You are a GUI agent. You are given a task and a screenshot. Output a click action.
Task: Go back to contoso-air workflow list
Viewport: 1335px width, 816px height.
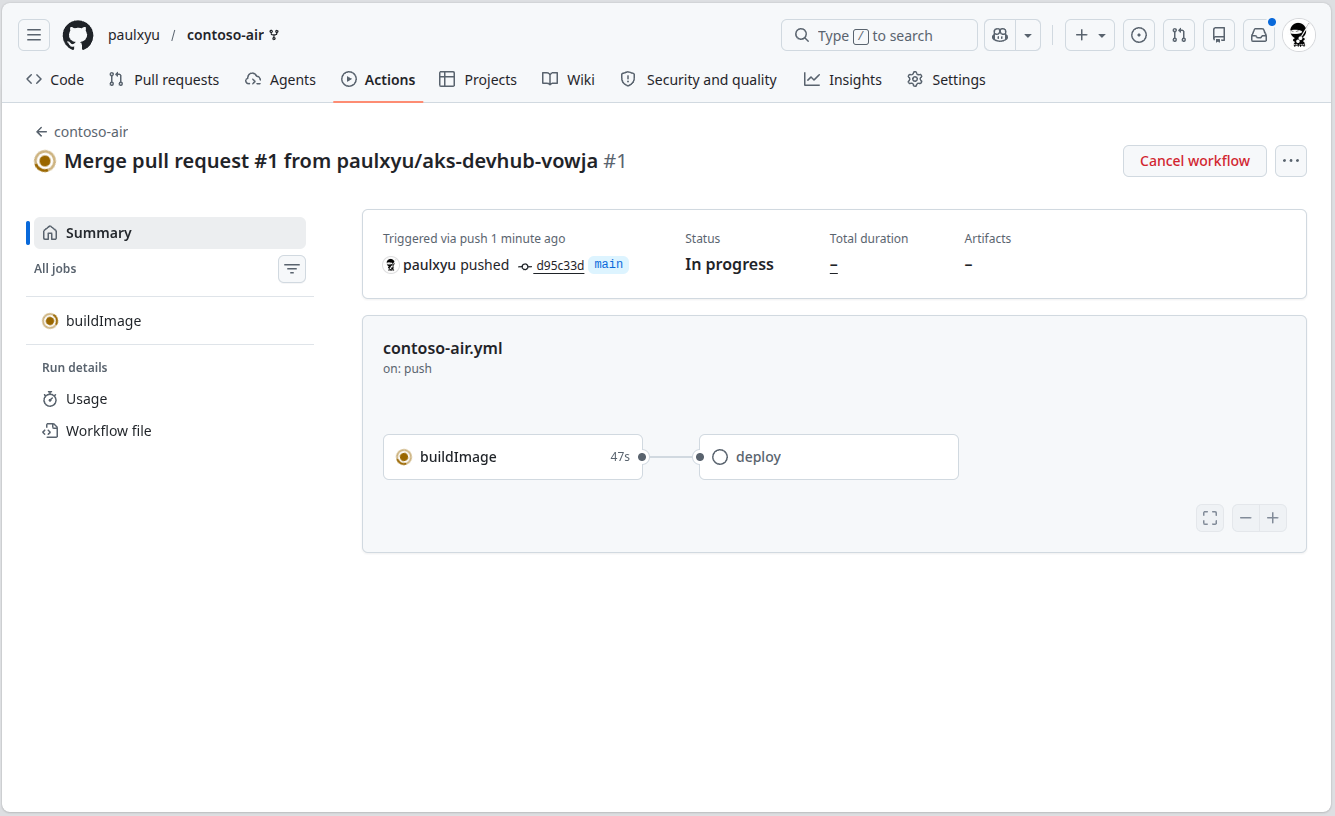81,132
